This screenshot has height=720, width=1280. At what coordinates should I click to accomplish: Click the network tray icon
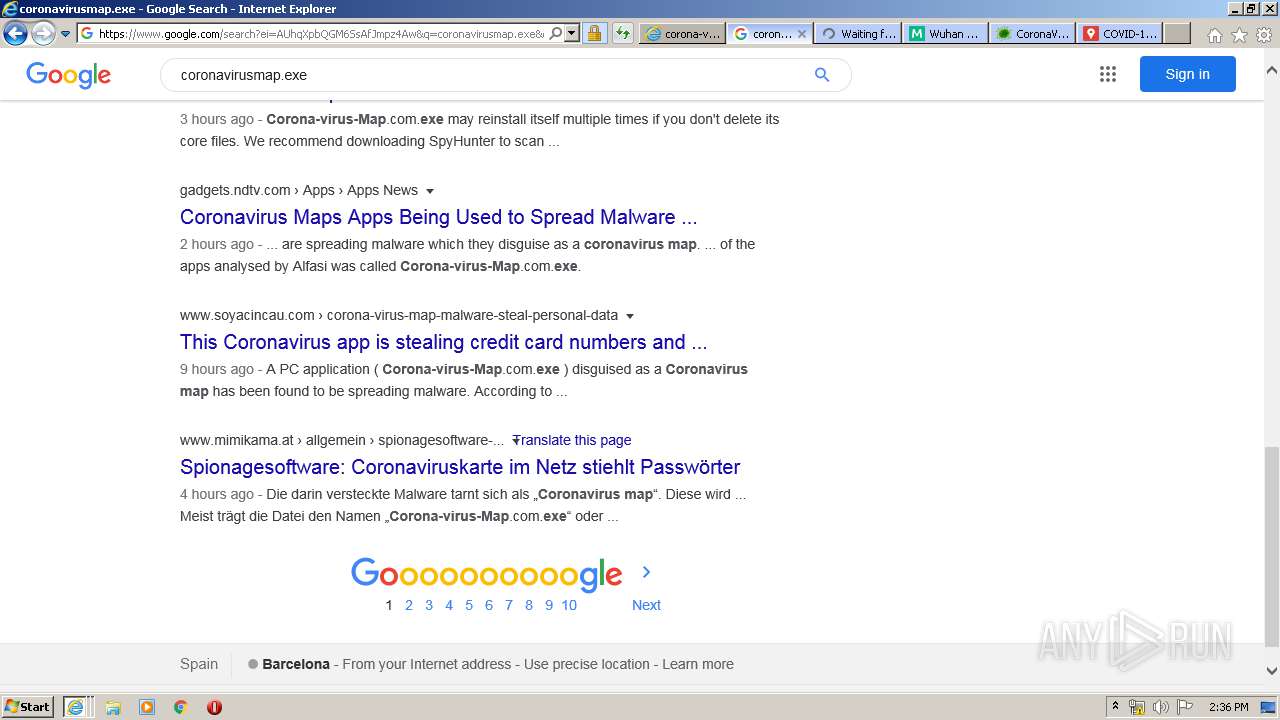point(1137,707)
